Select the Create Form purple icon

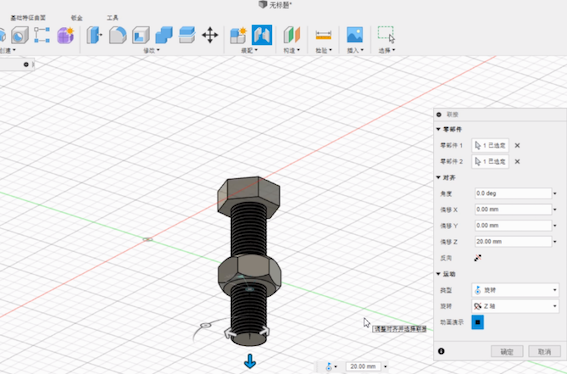65,35
